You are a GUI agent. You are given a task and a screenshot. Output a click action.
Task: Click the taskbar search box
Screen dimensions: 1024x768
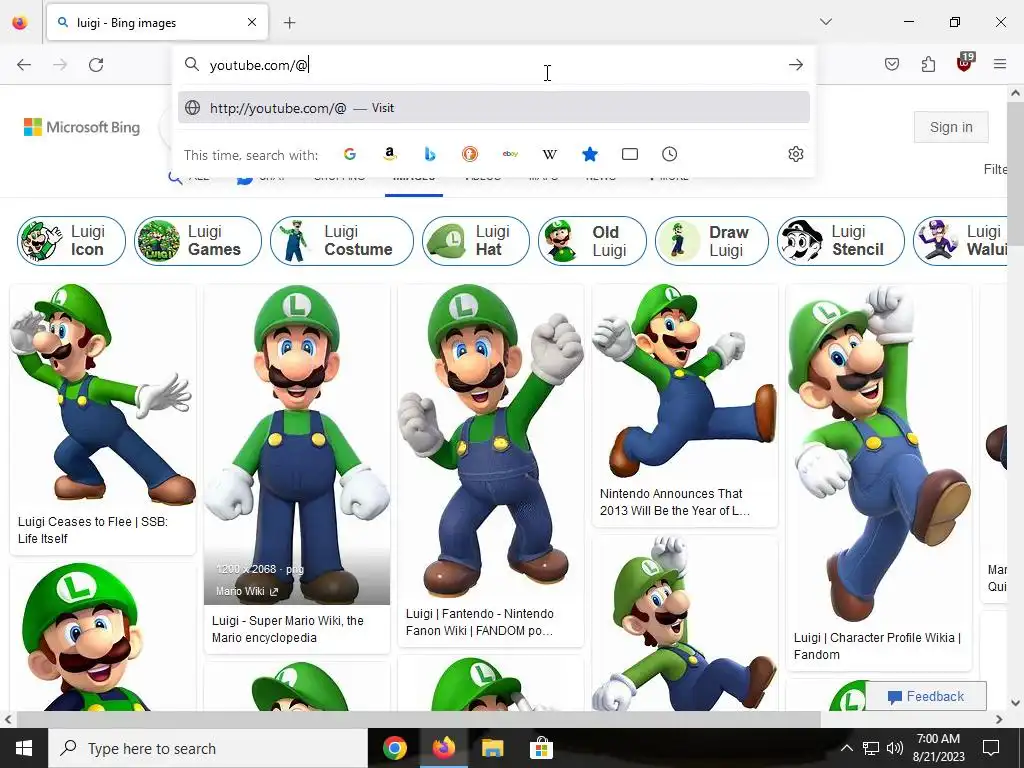tap(208, 748)
